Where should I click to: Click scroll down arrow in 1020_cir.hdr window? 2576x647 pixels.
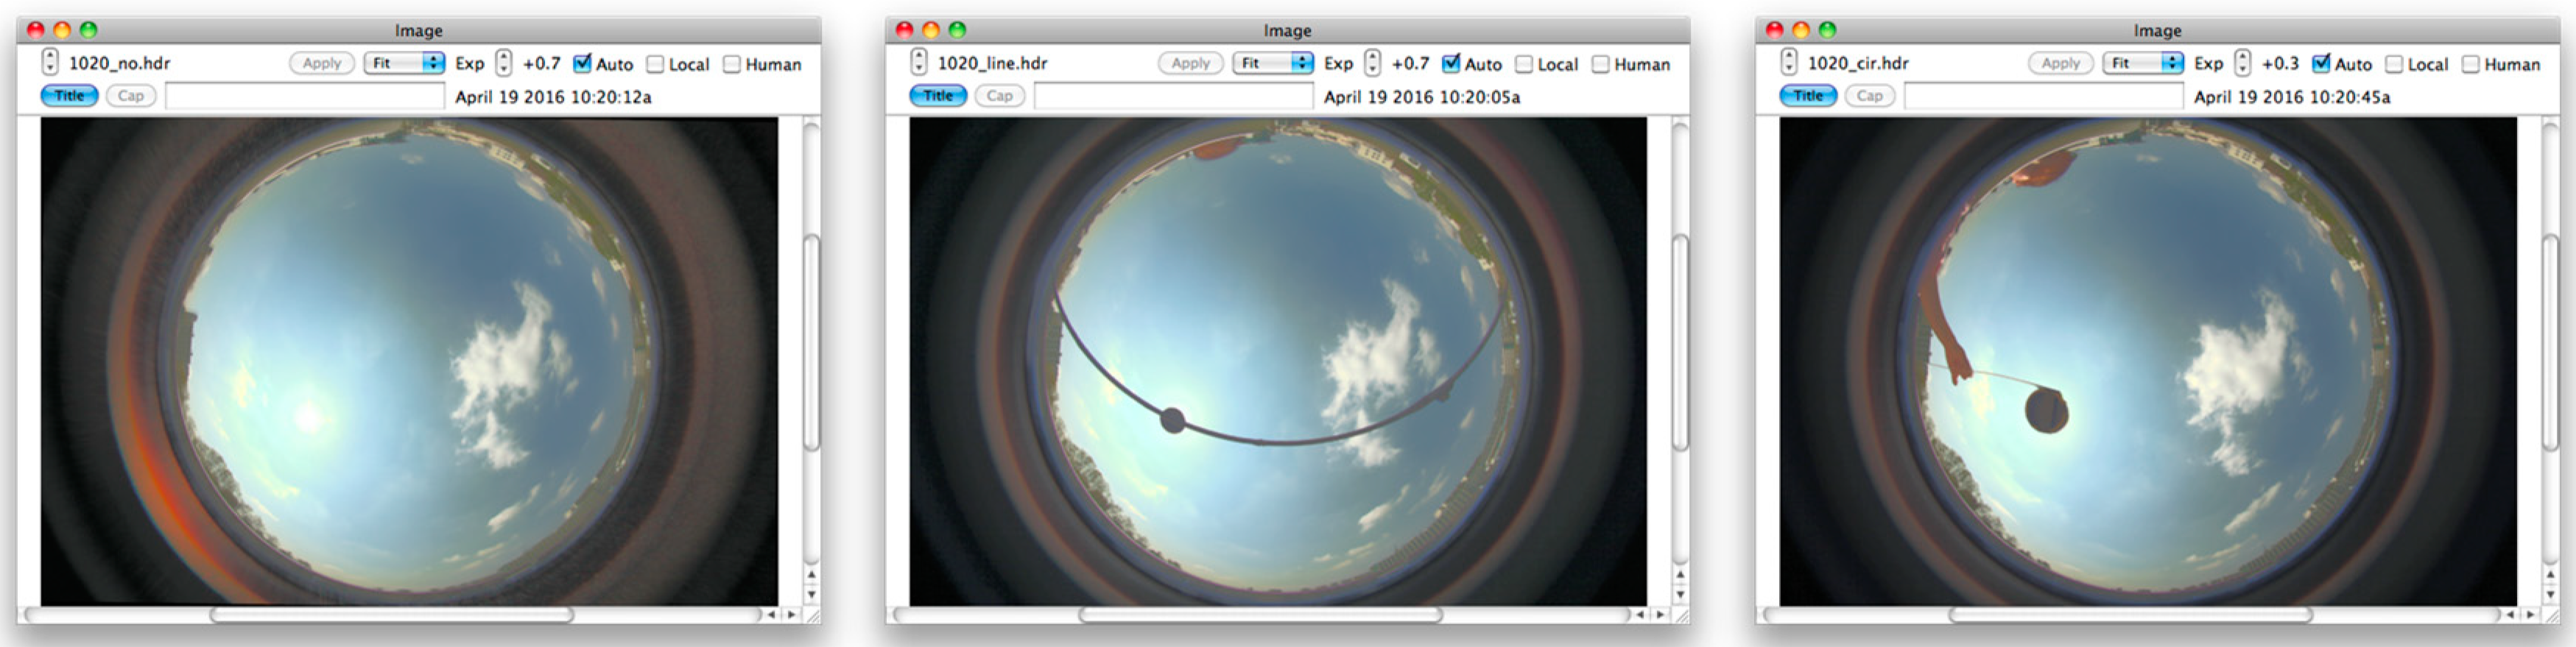(x=2550, y=594)
